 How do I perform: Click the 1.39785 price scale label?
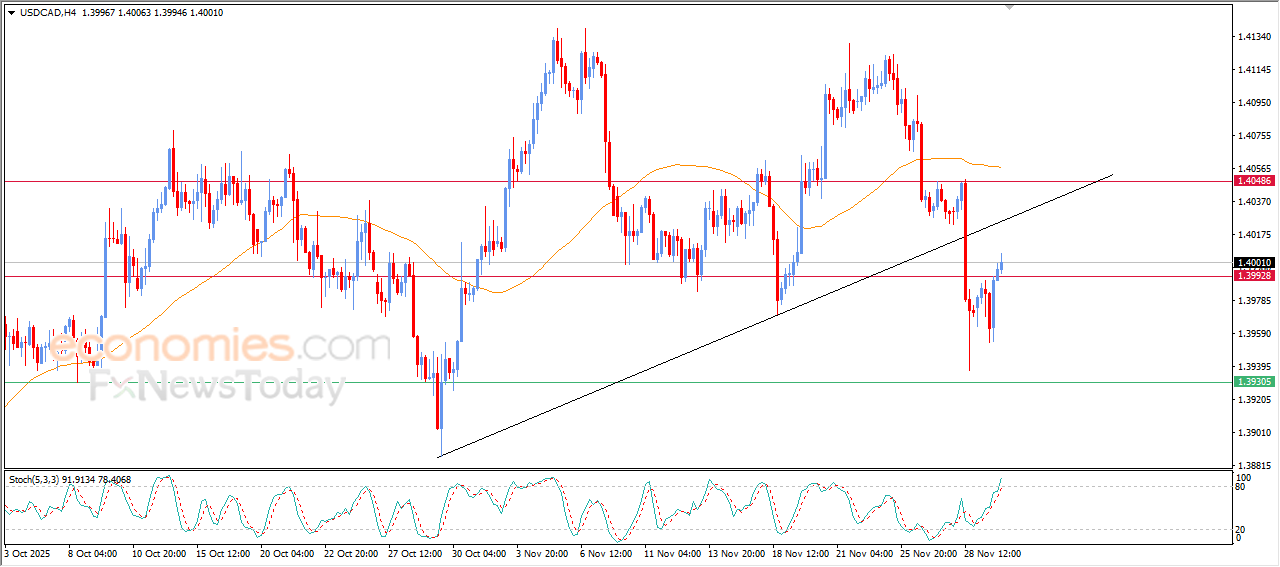point(1254,301)
